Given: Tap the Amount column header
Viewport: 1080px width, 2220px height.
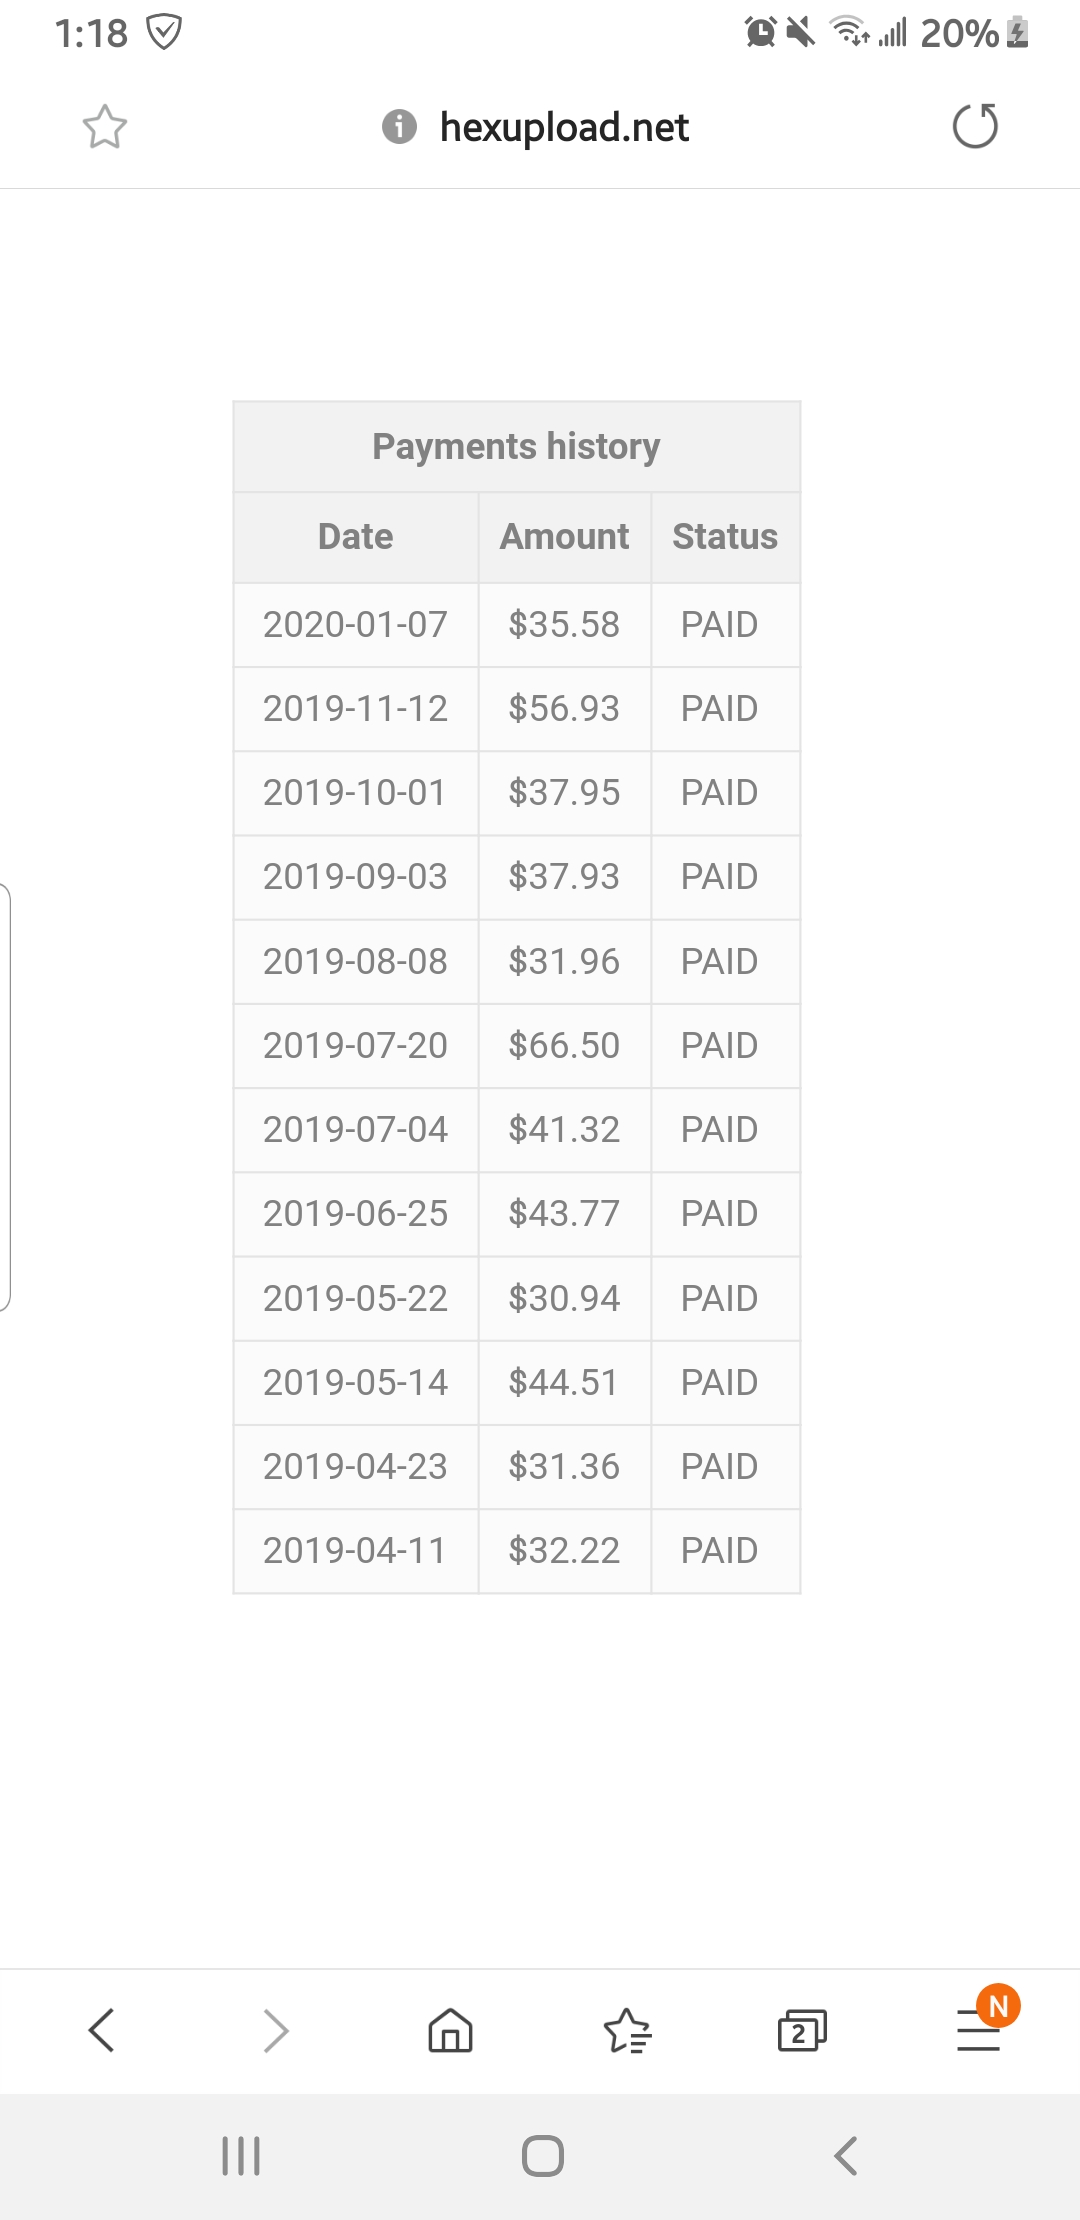Looking at the screenshot, I should click(x=564, y=537).
